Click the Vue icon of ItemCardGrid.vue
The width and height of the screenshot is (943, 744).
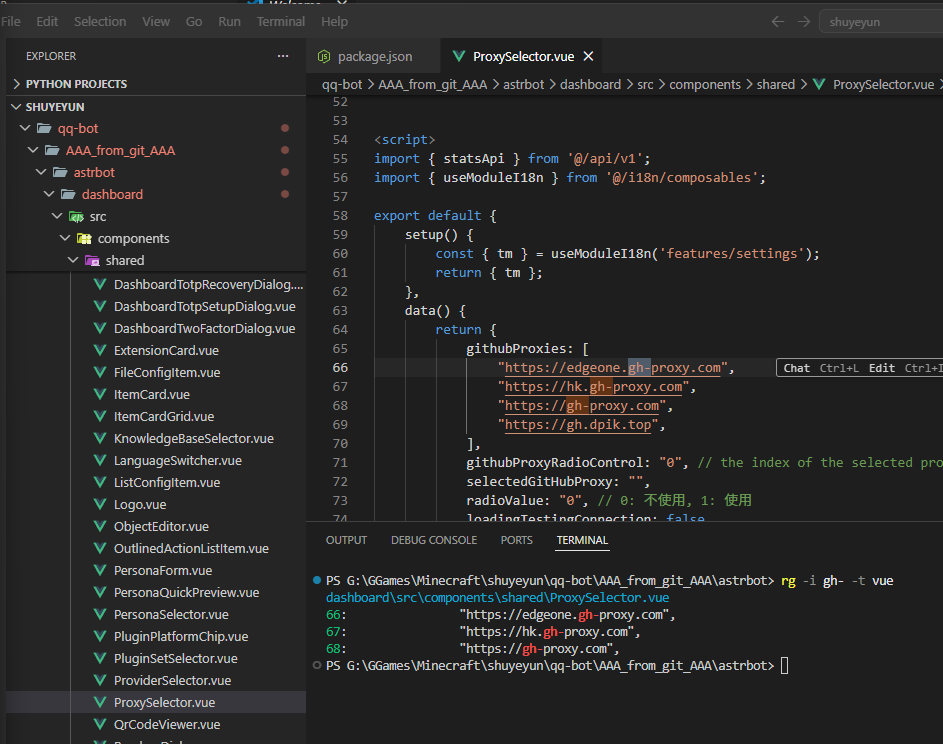[100, 416]
